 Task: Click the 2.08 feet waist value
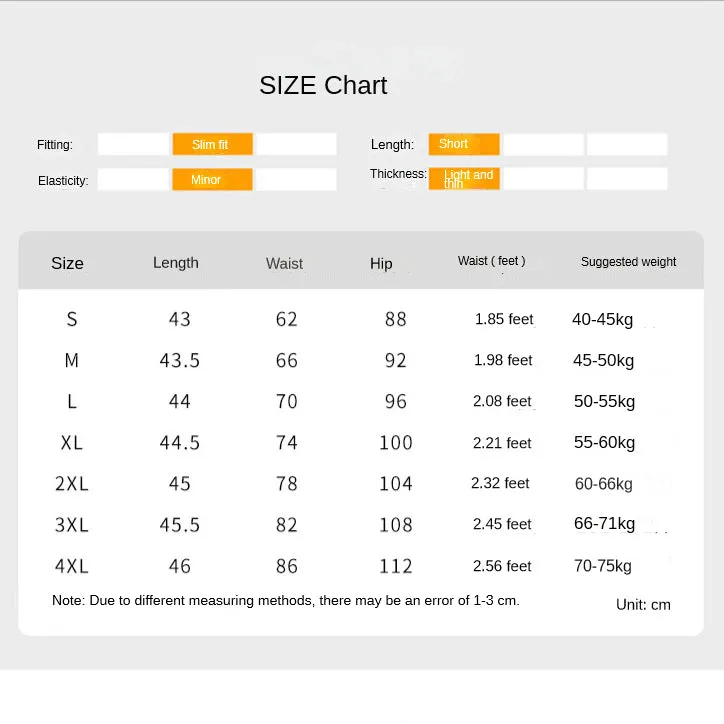[502, 401]
